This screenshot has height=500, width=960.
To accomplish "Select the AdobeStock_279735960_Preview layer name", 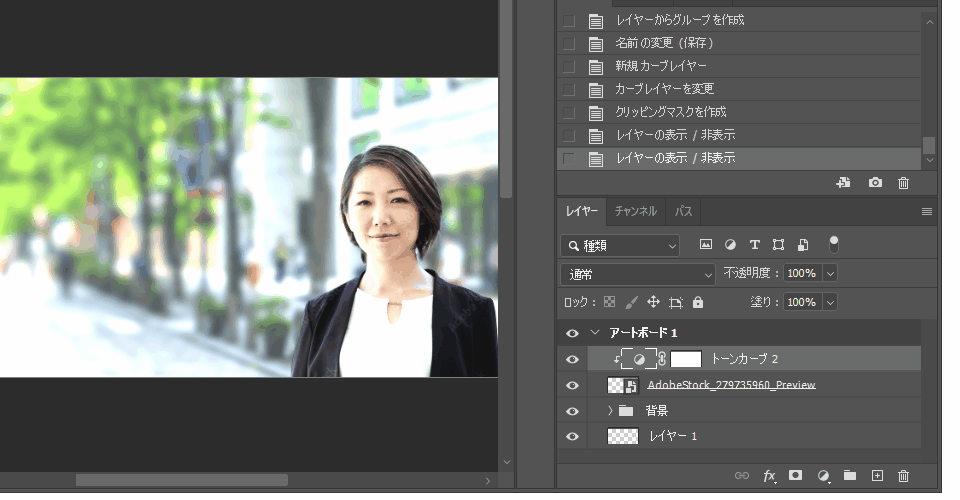I will pos(731,385).
